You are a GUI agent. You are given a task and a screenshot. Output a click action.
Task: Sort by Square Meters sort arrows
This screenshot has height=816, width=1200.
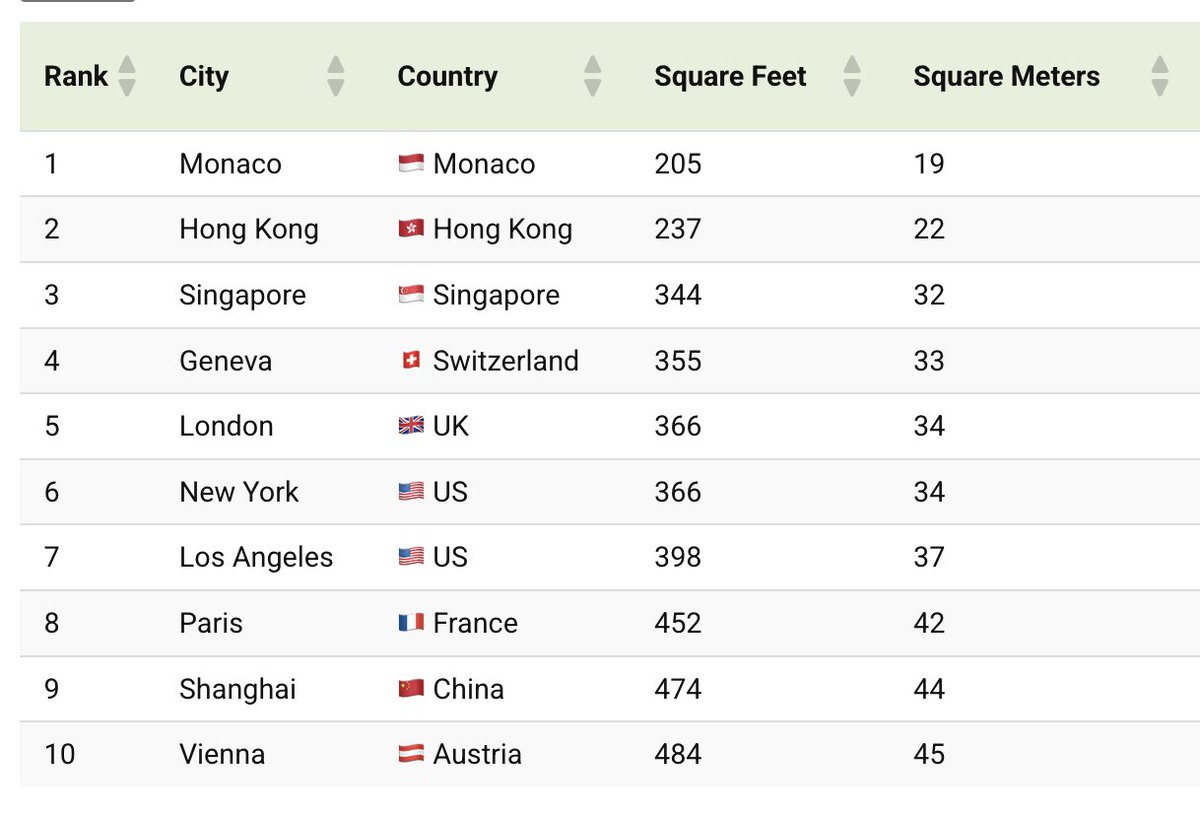click(x=1160, y=76)
